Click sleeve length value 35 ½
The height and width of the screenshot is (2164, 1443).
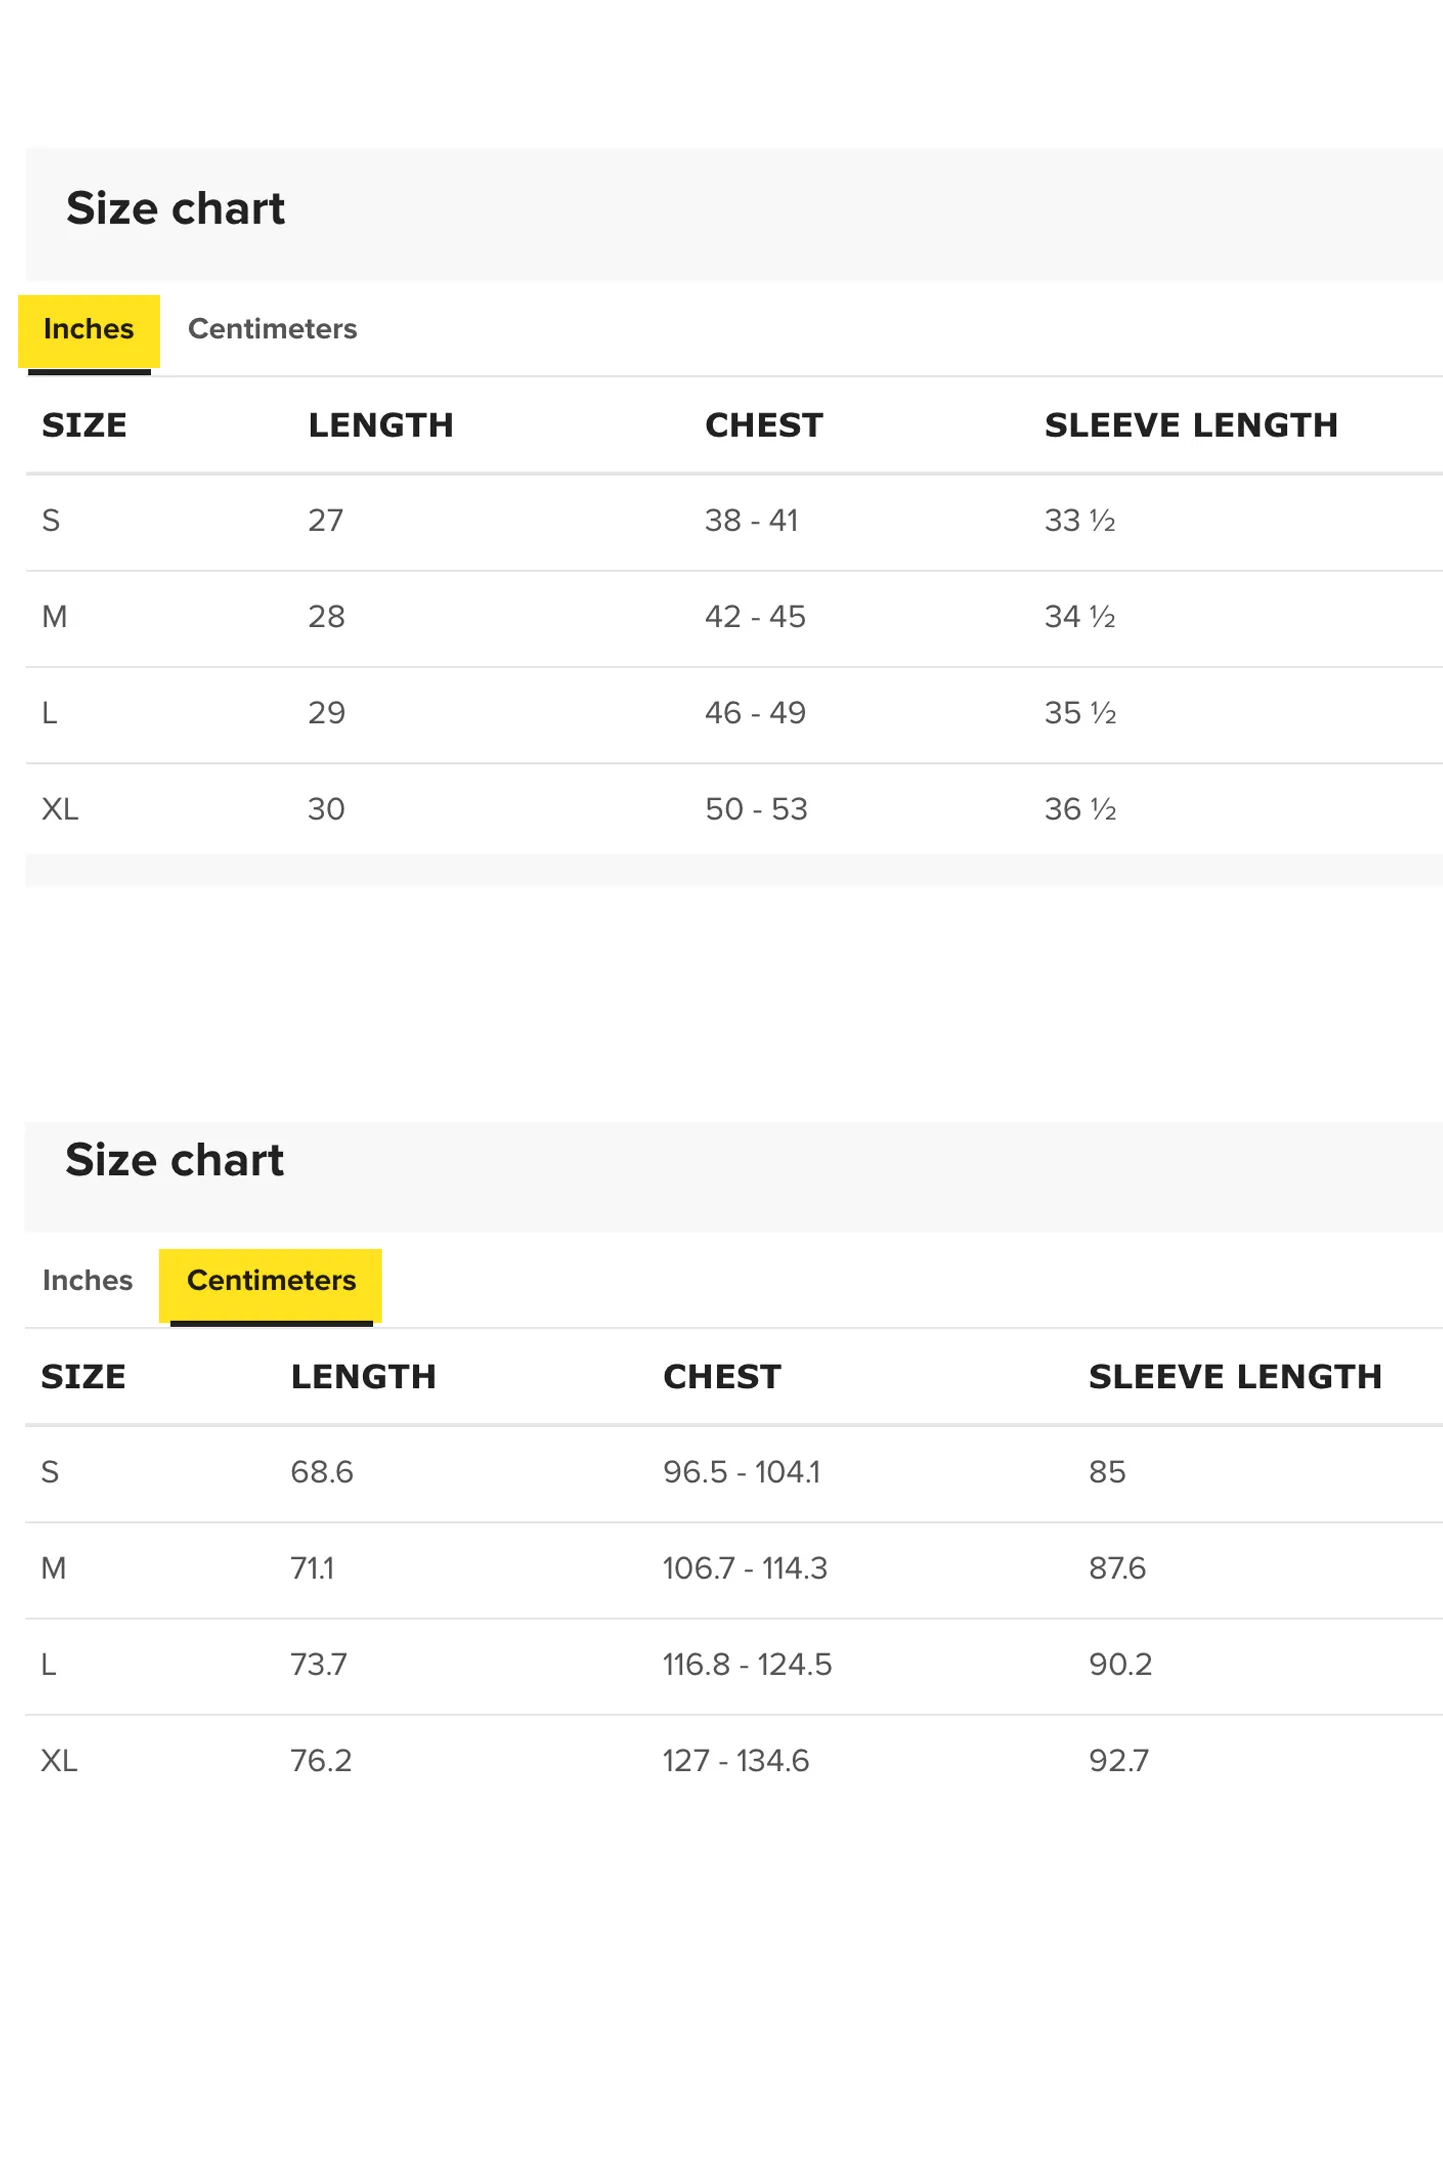pyautogui.click(x=1080, y=713)
